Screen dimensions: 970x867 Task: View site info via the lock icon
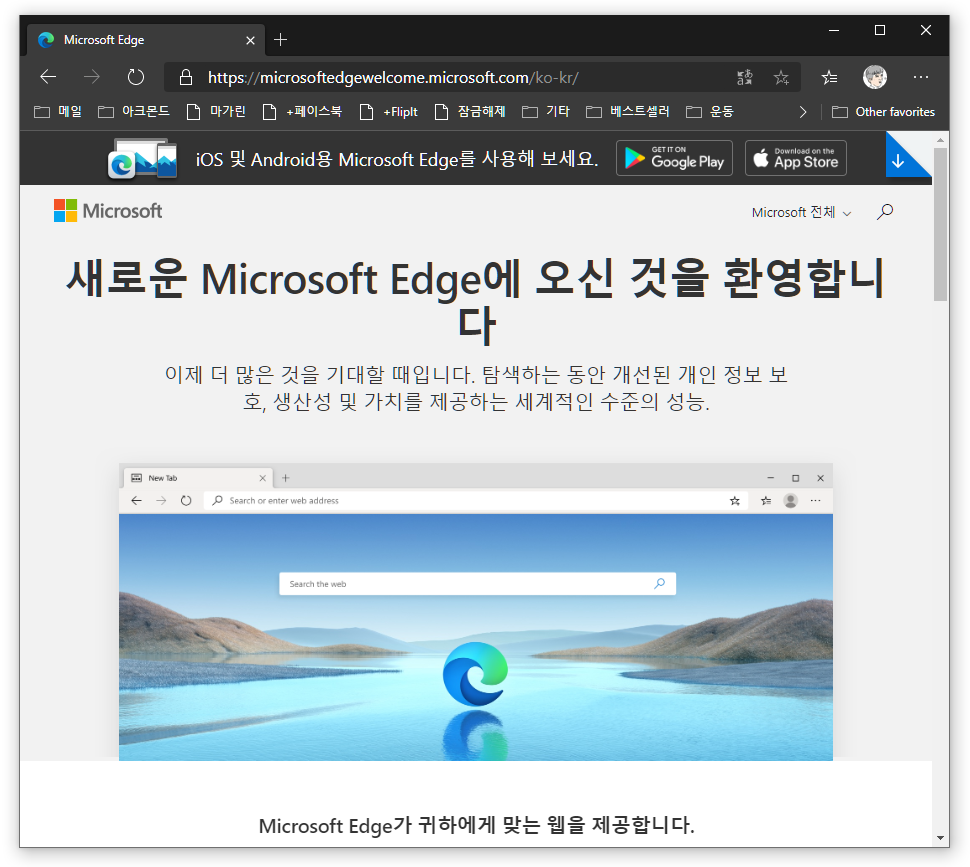pos(186,77)
